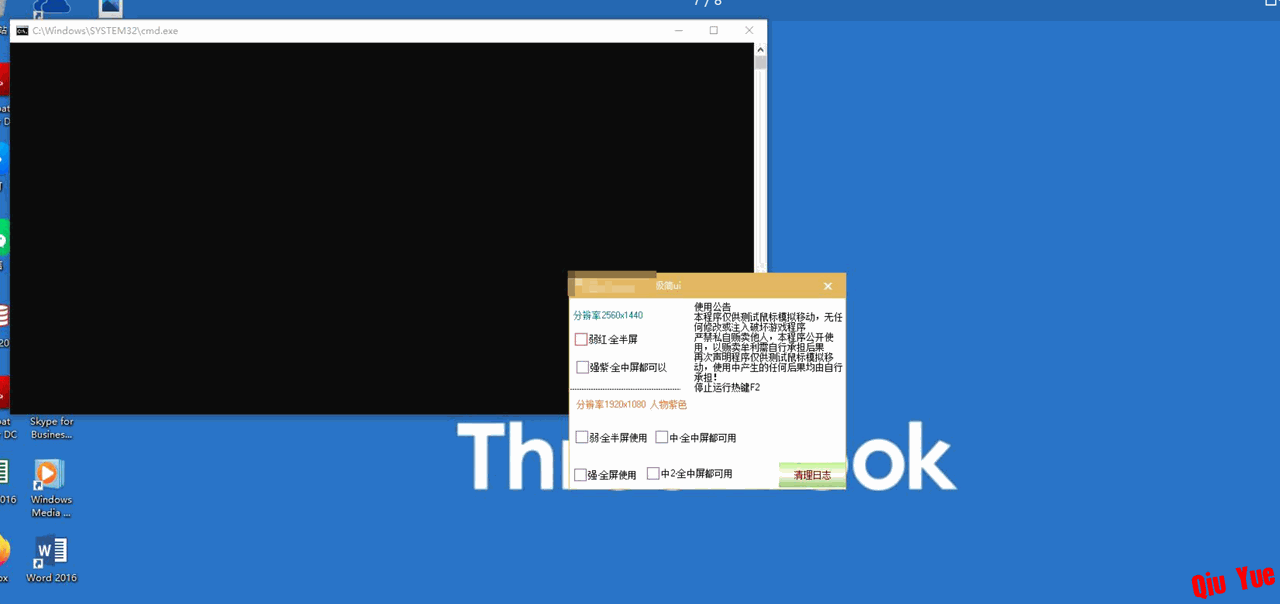
Task: Close the 极简ui dialog
Action: pyautogui.click(x=828, y=286)
